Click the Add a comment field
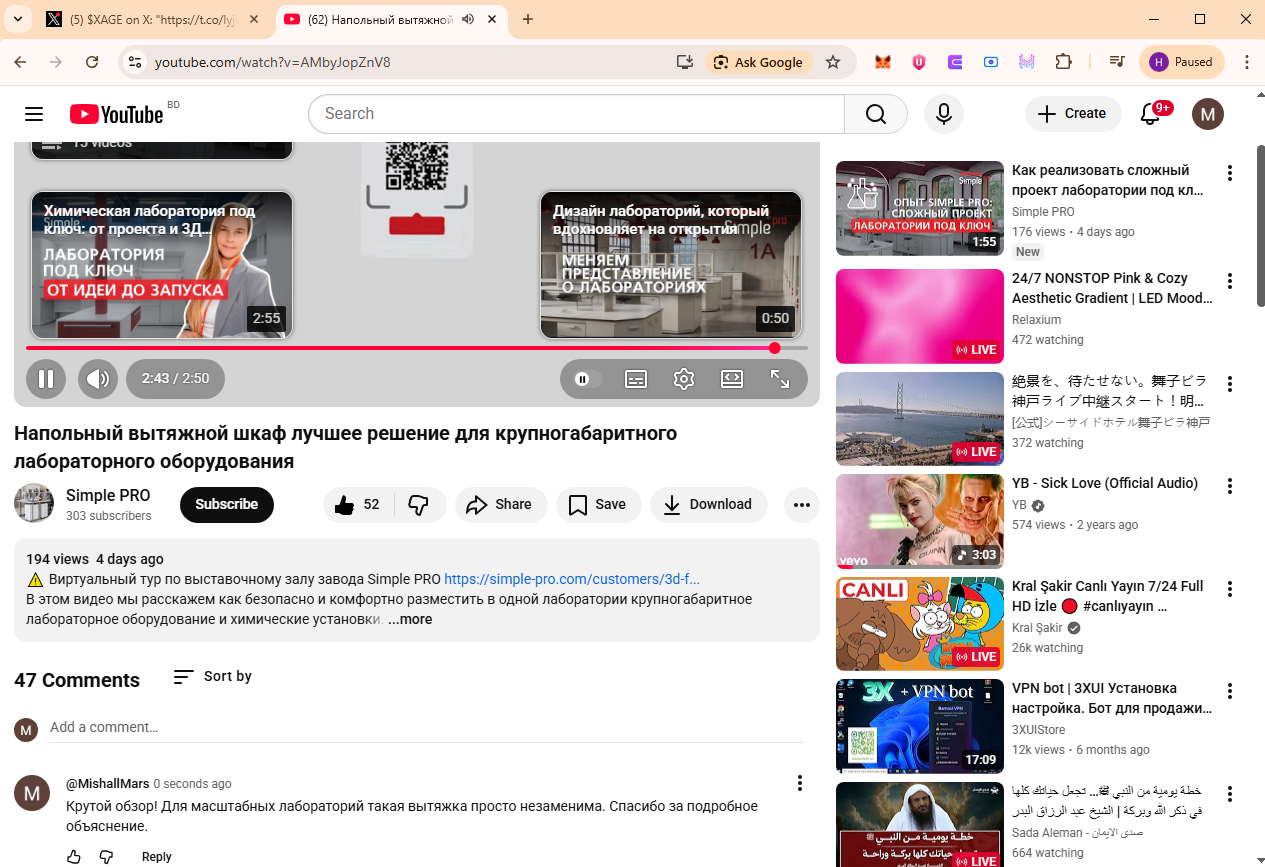 tap(427, 728)
